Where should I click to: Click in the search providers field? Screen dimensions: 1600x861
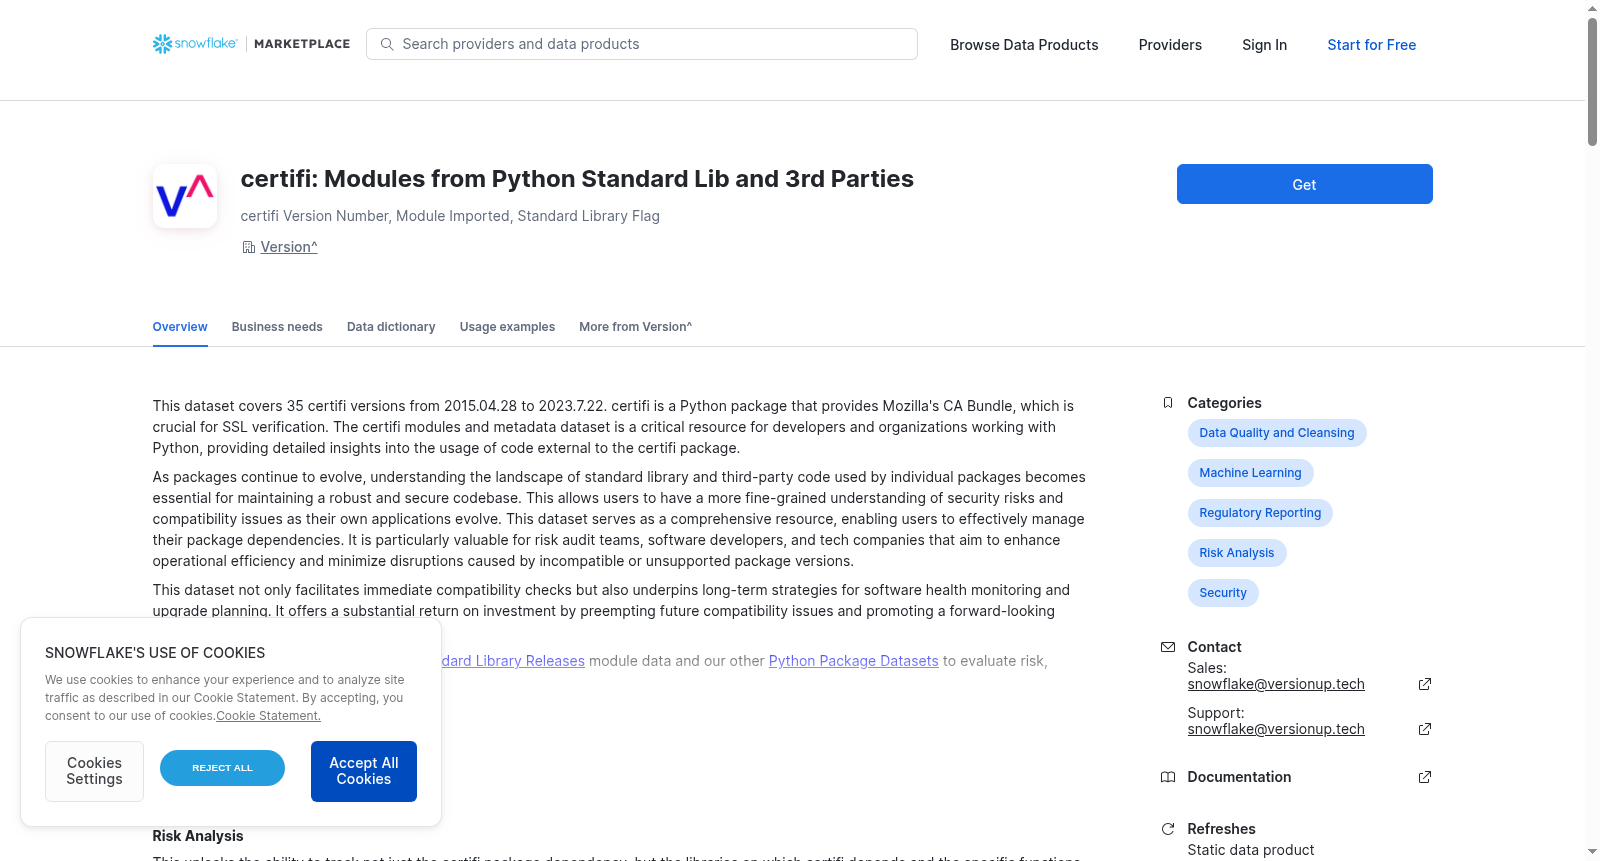coord(642,44)
